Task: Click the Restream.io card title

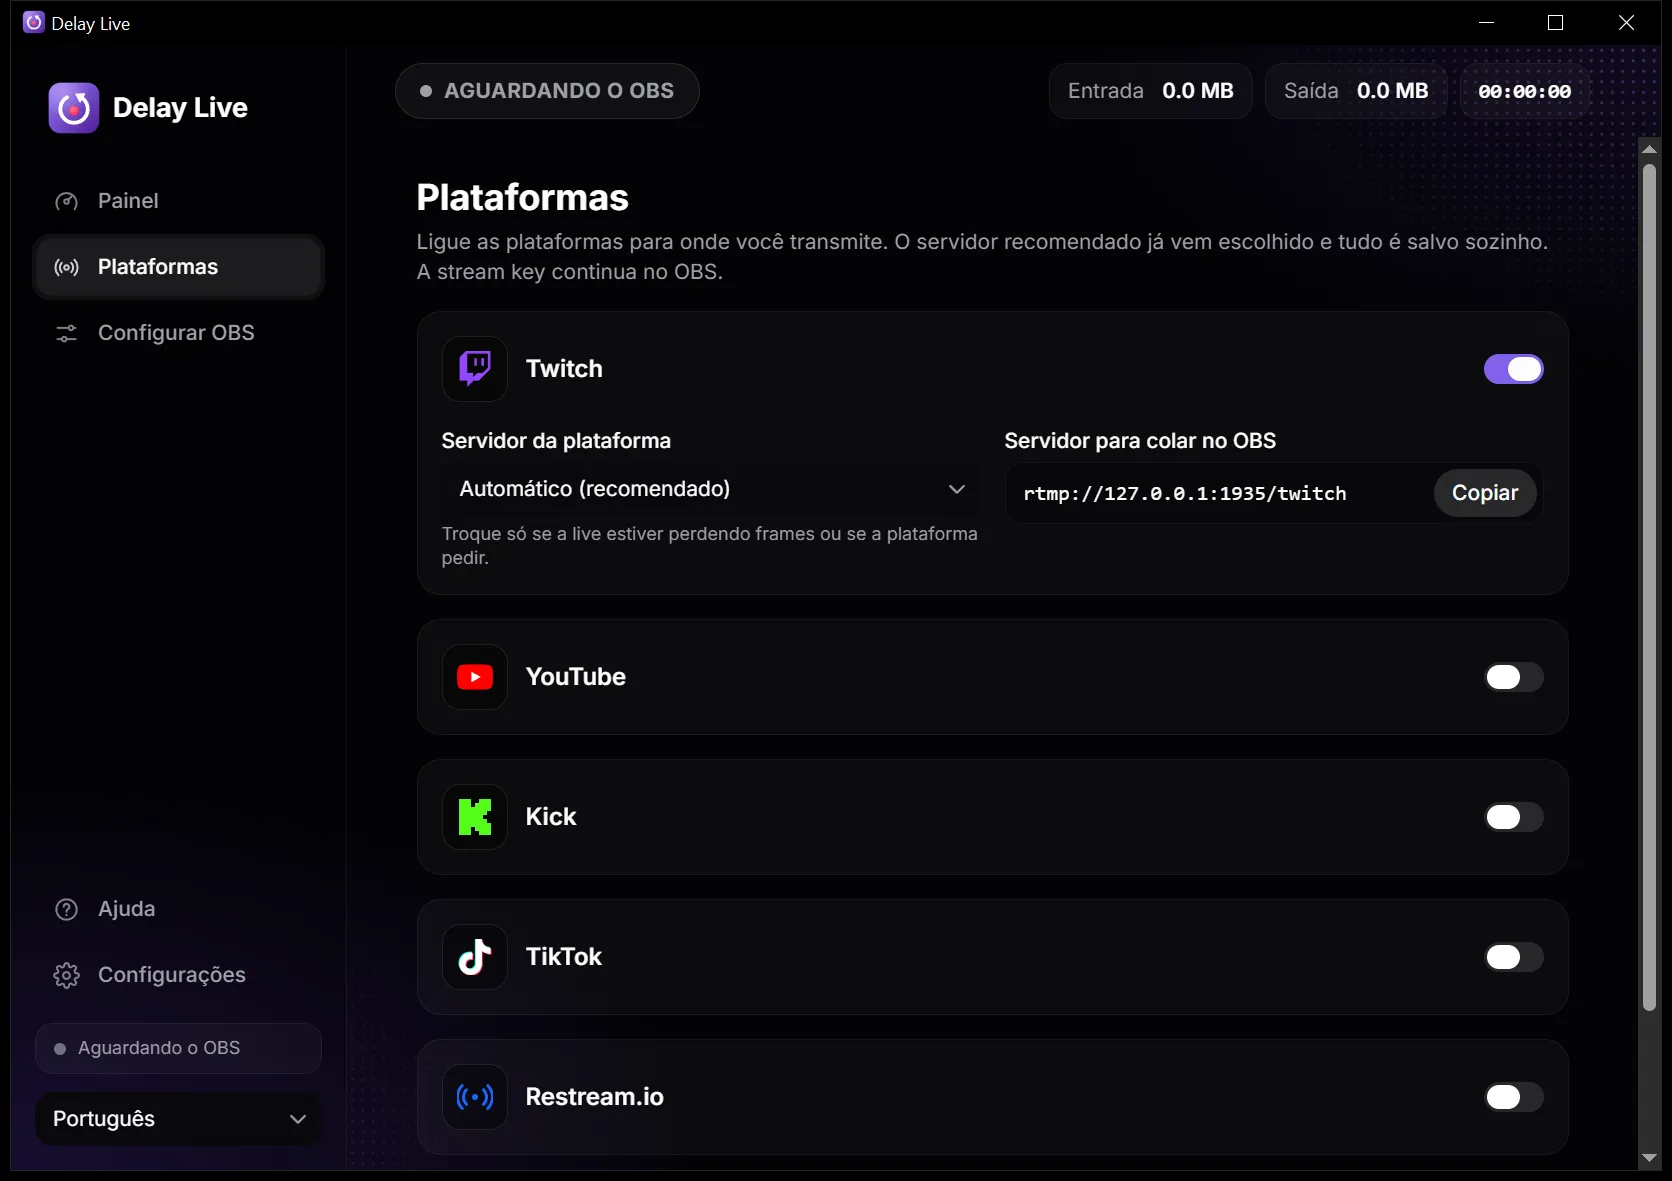Action: 595,1097
